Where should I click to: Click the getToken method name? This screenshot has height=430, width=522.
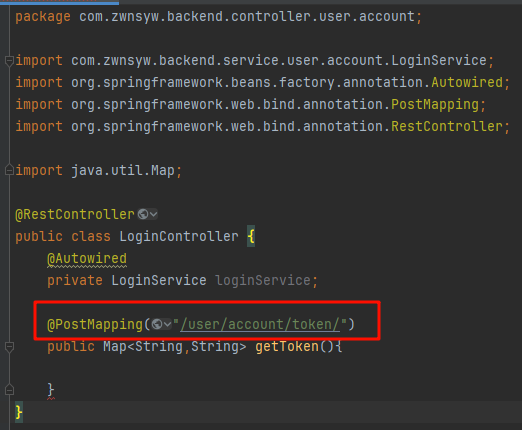tap(287, 347)
